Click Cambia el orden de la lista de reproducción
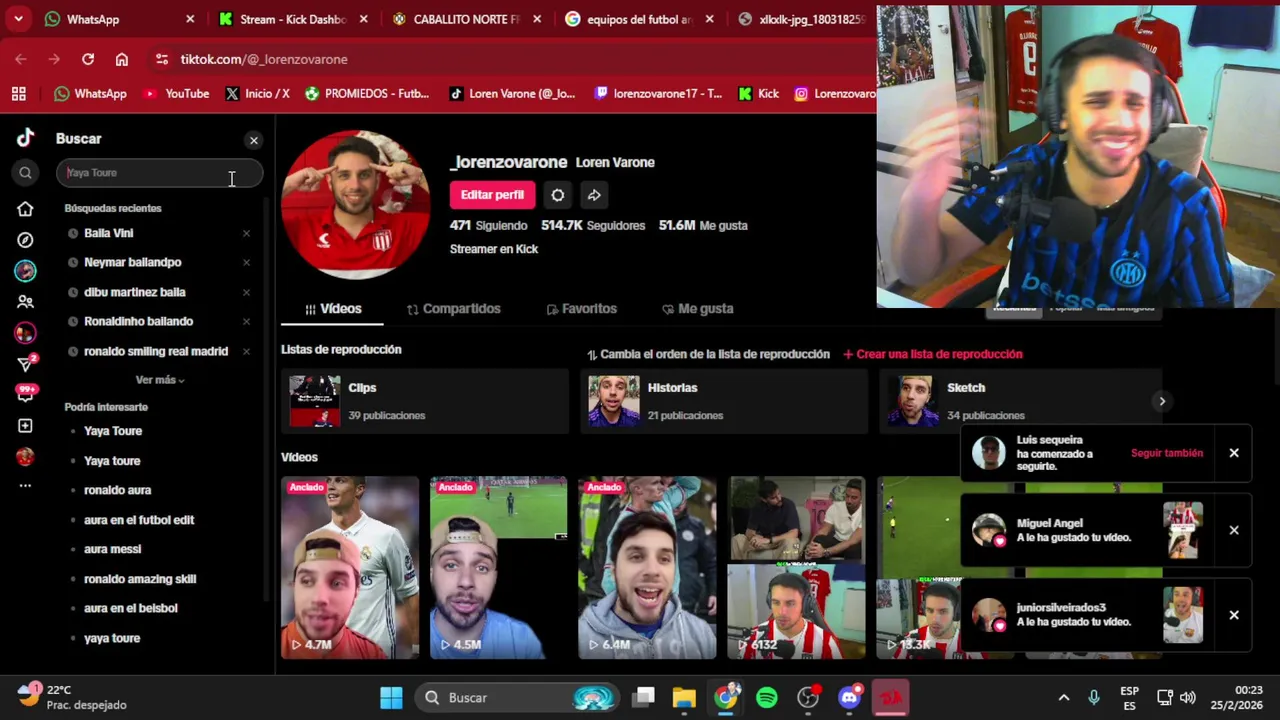This screenshot has width=1280, height=720. tap(708, 354)
